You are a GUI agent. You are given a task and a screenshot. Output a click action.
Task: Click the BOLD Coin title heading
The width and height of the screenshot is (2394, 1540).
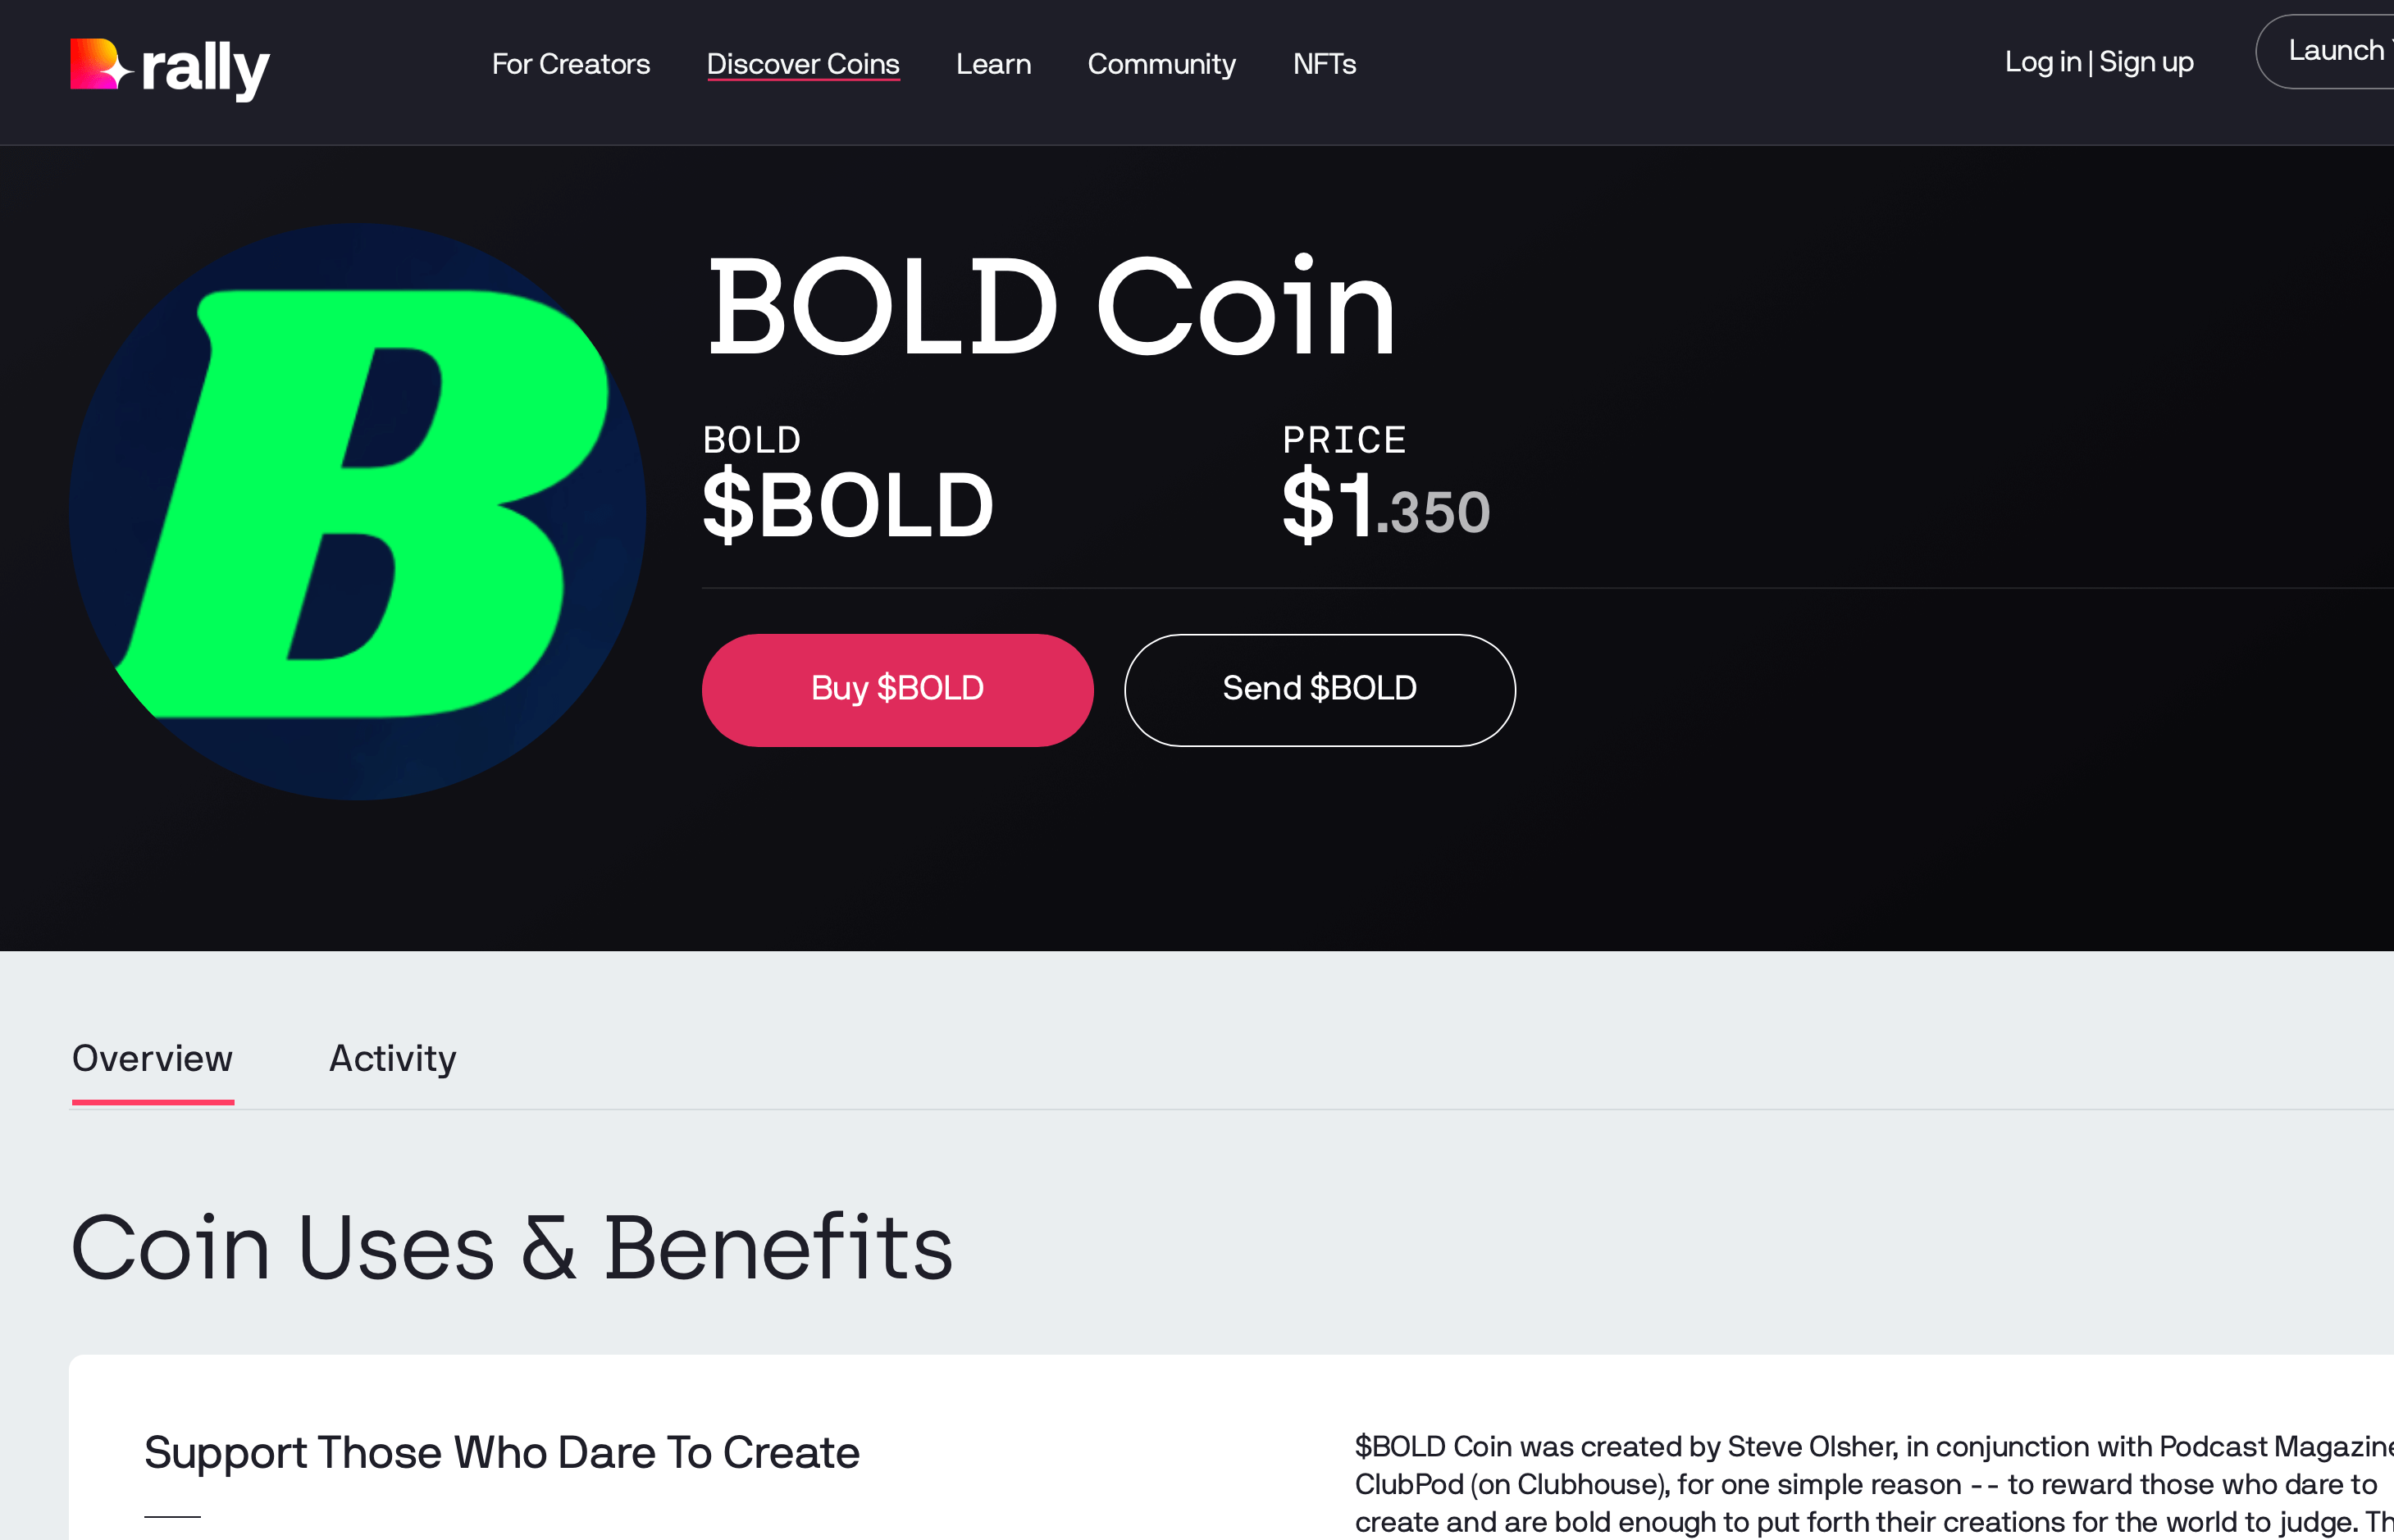click(1050, 306)
